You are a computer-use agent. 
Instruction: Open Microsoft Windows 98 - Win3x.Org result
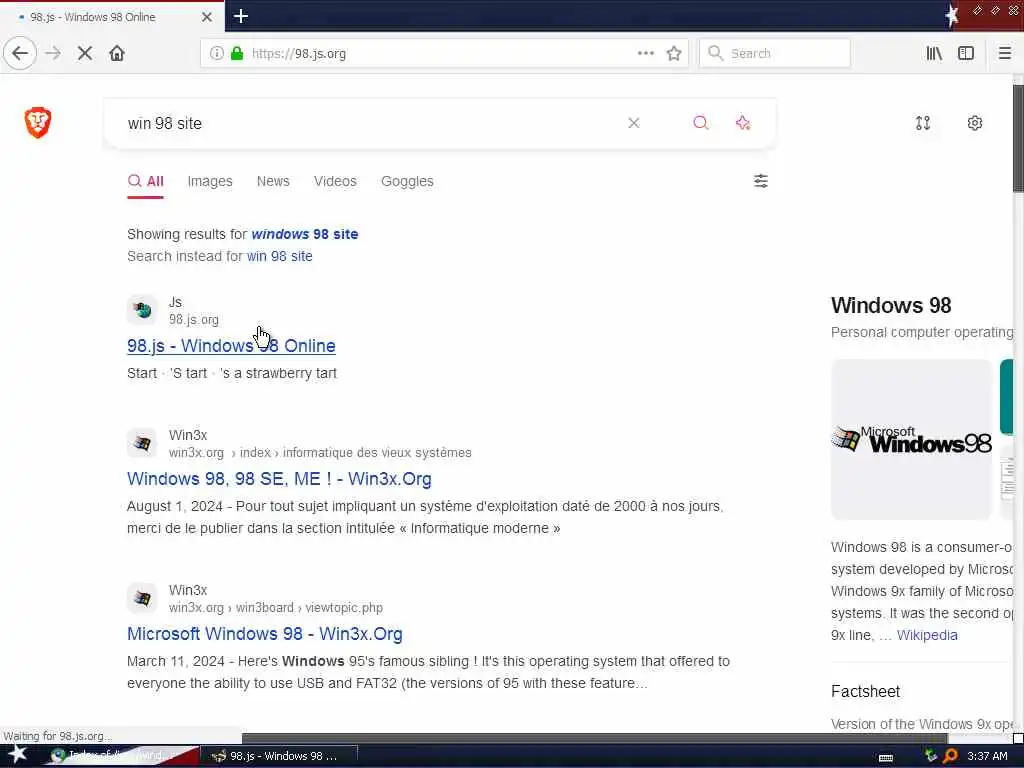[x=264, y=633]
